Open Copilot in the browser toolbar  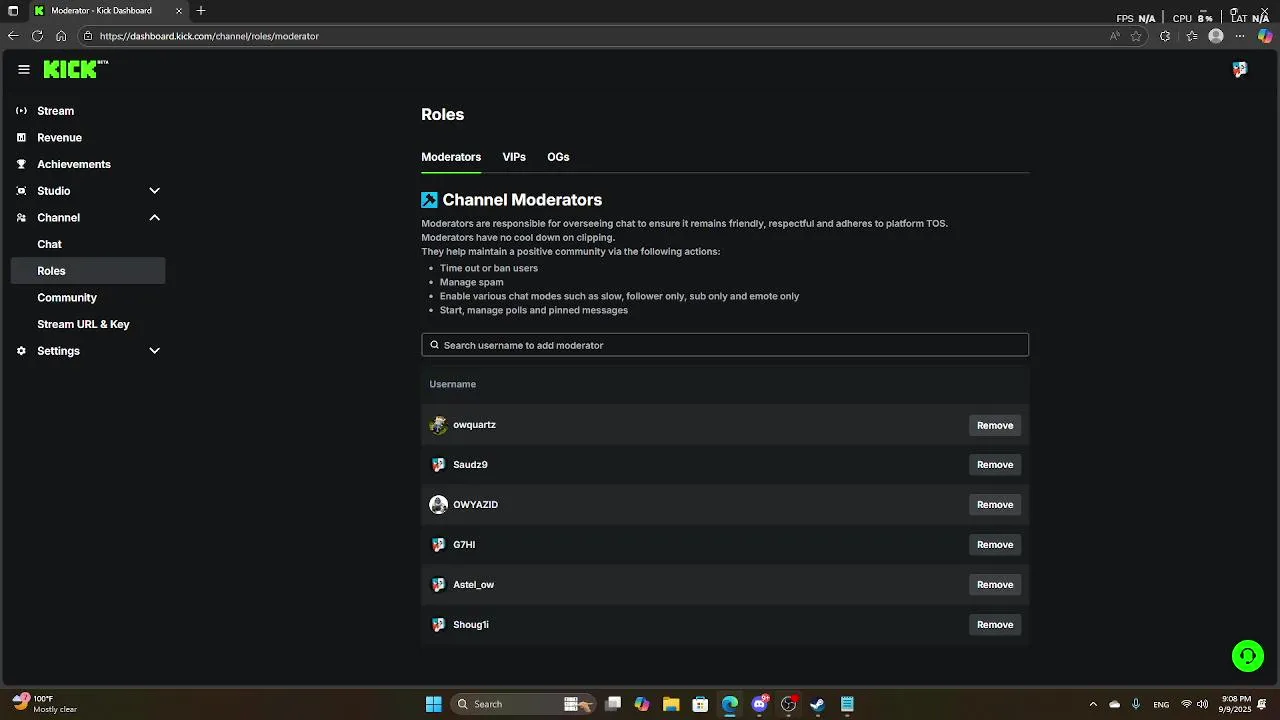pyautogui.click(x=1265, y=36)
